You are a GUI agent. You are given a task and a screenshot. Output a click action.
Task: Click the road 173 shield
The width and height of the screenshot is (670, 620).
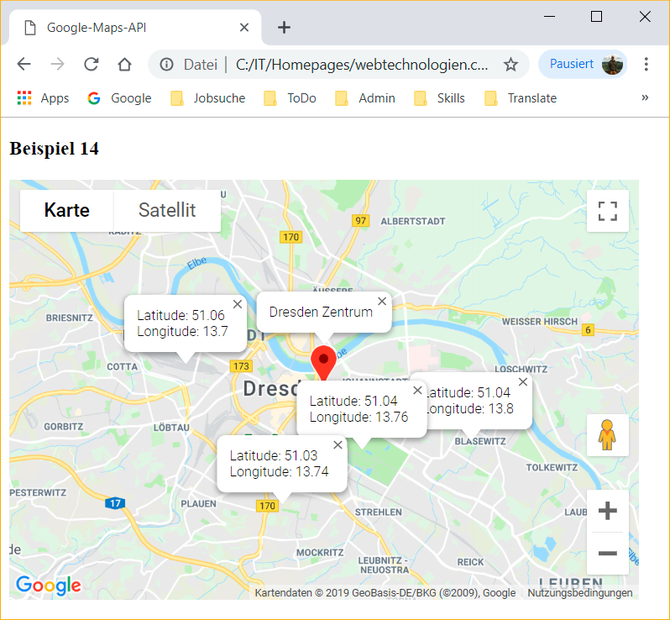click(x=241, y=366)
